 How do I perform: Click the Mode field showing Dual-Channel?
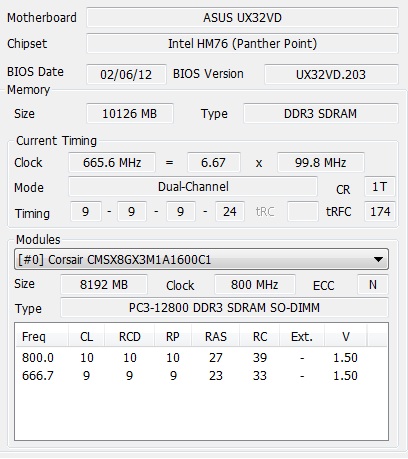[193, 187]
